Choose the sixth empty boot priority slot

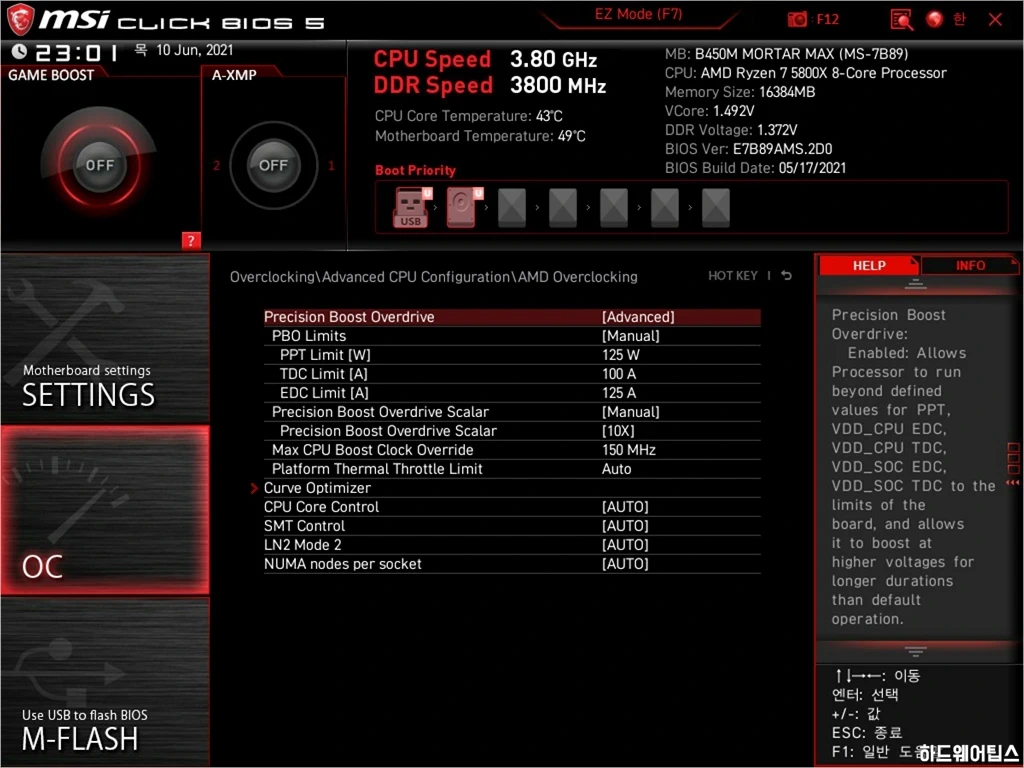click(x=664, y=208)
